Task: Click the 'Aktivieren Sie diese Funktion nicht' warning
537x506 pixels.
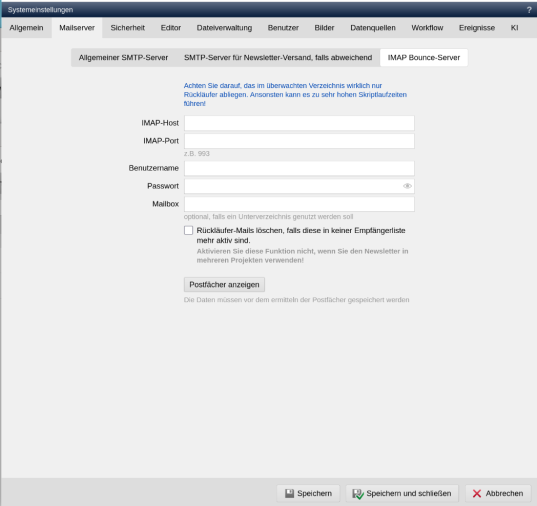Action: click(x=302, y=256)
